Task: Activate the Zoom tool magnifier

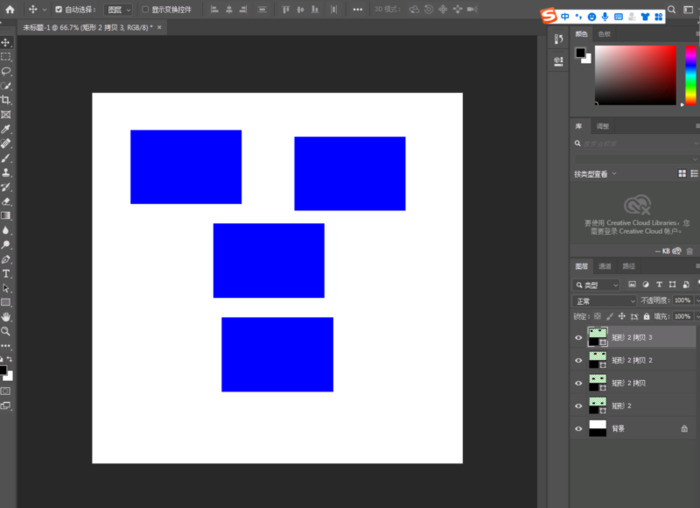Action: (6, 331)
